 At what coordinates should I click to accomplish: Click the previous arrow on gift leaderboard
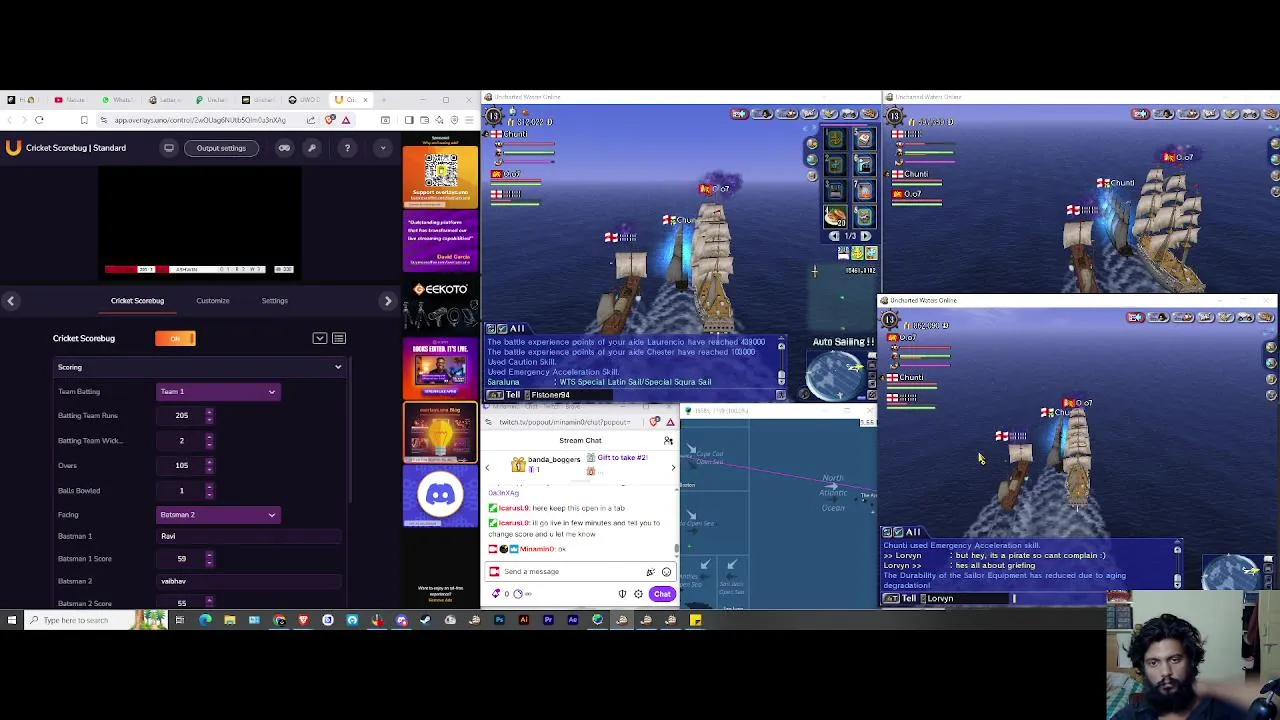[x=487, y=467]
